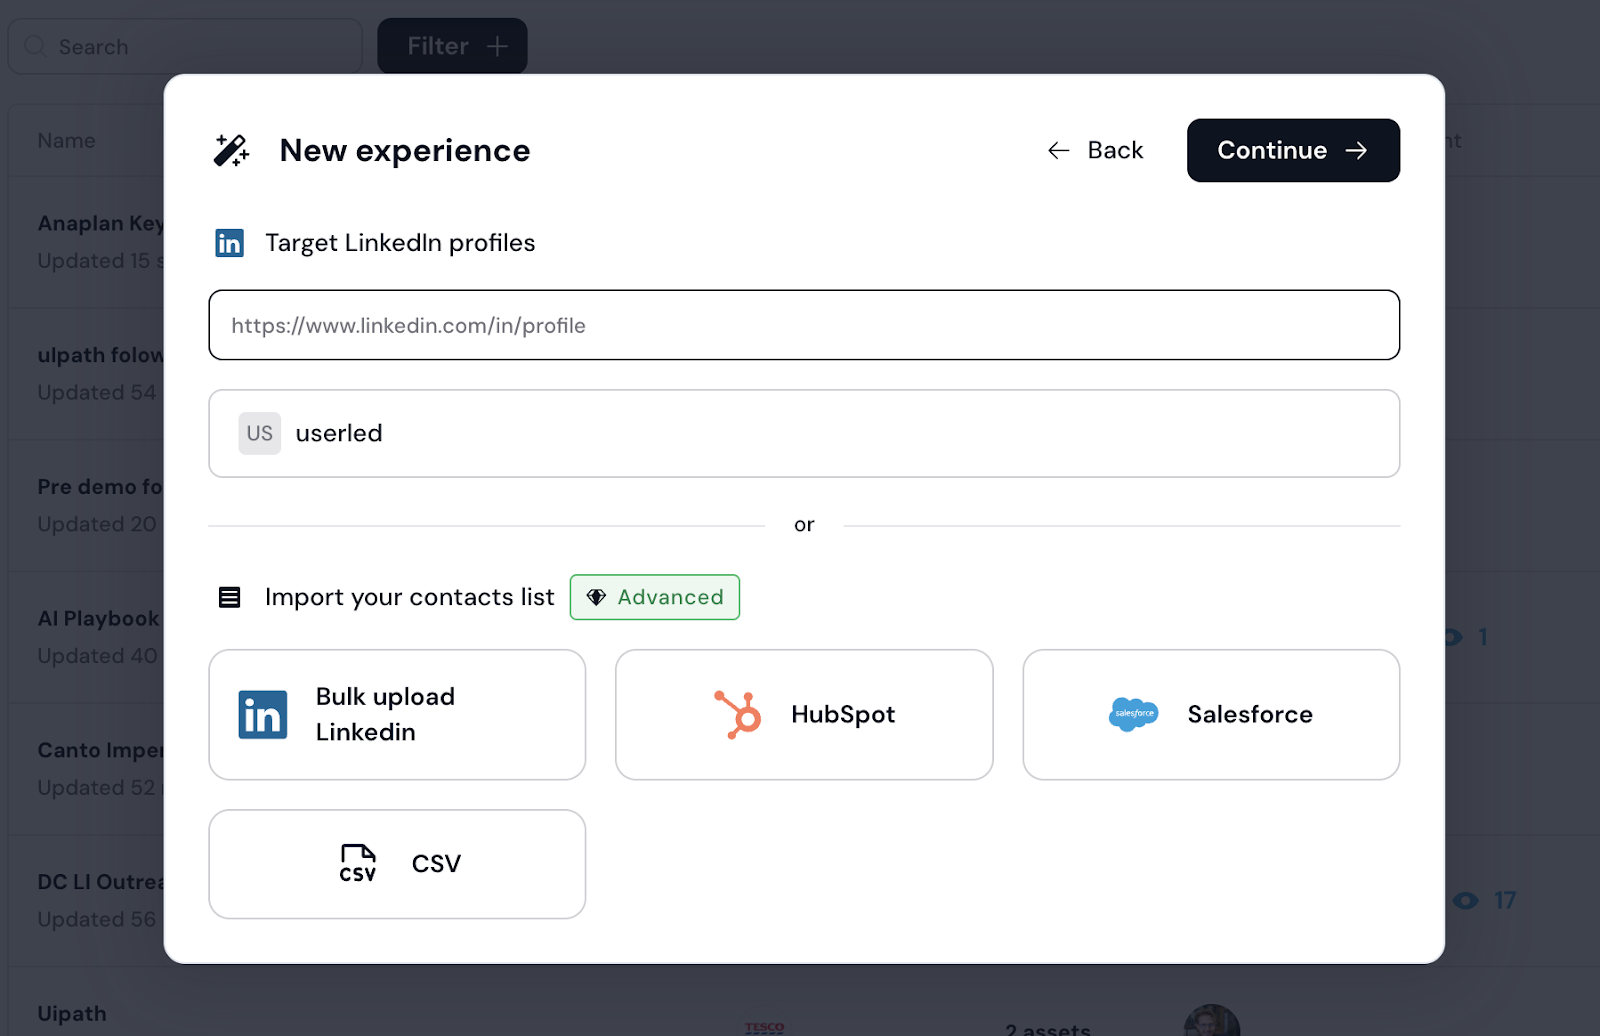Click the magic wand icon beside New experience
The width and height of the screenshot is (1600, 1036).
(x=231, y=150)
